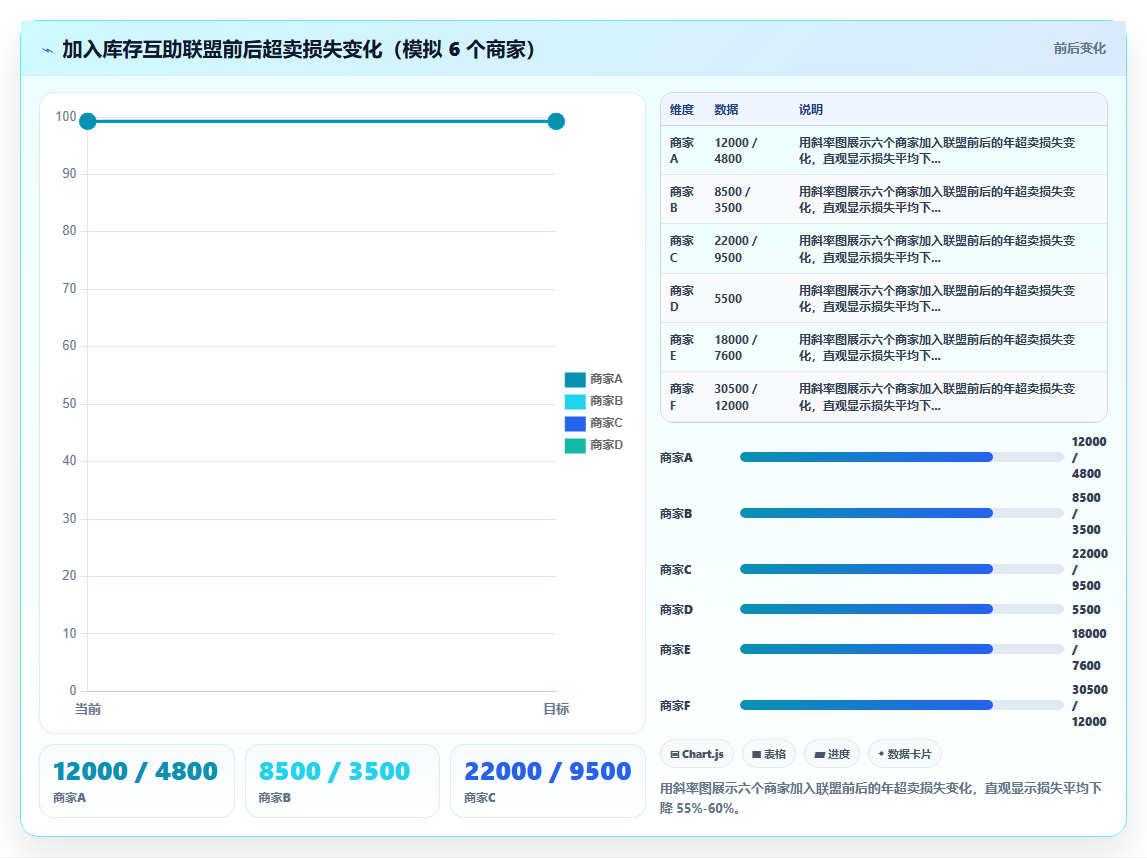Viewport: 1147px width, 858px height.
Task: Click the left data point at 当前
Action: (88, 121)
